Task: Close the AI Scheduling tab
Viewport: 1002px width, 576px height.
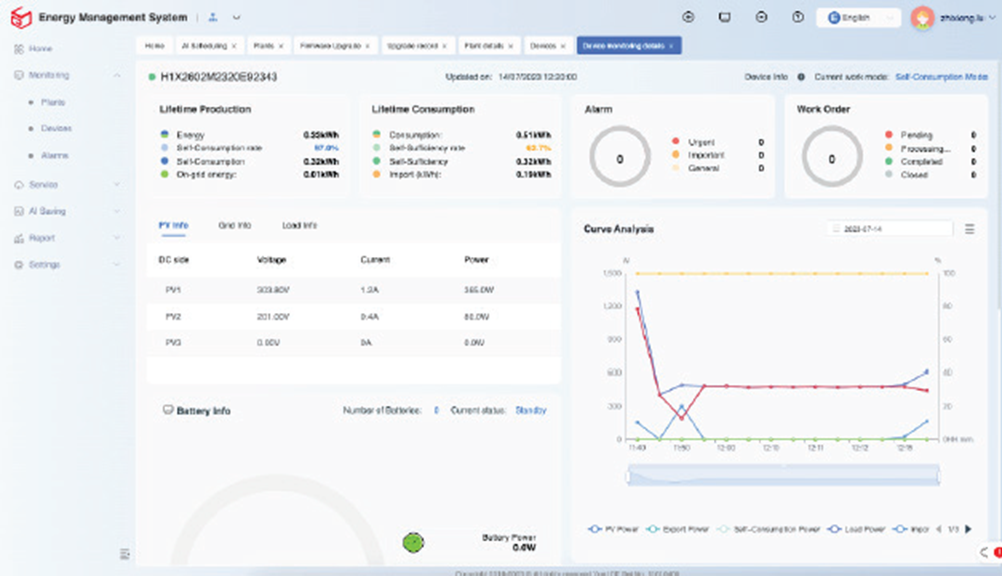Action: [x=234, y=46]
